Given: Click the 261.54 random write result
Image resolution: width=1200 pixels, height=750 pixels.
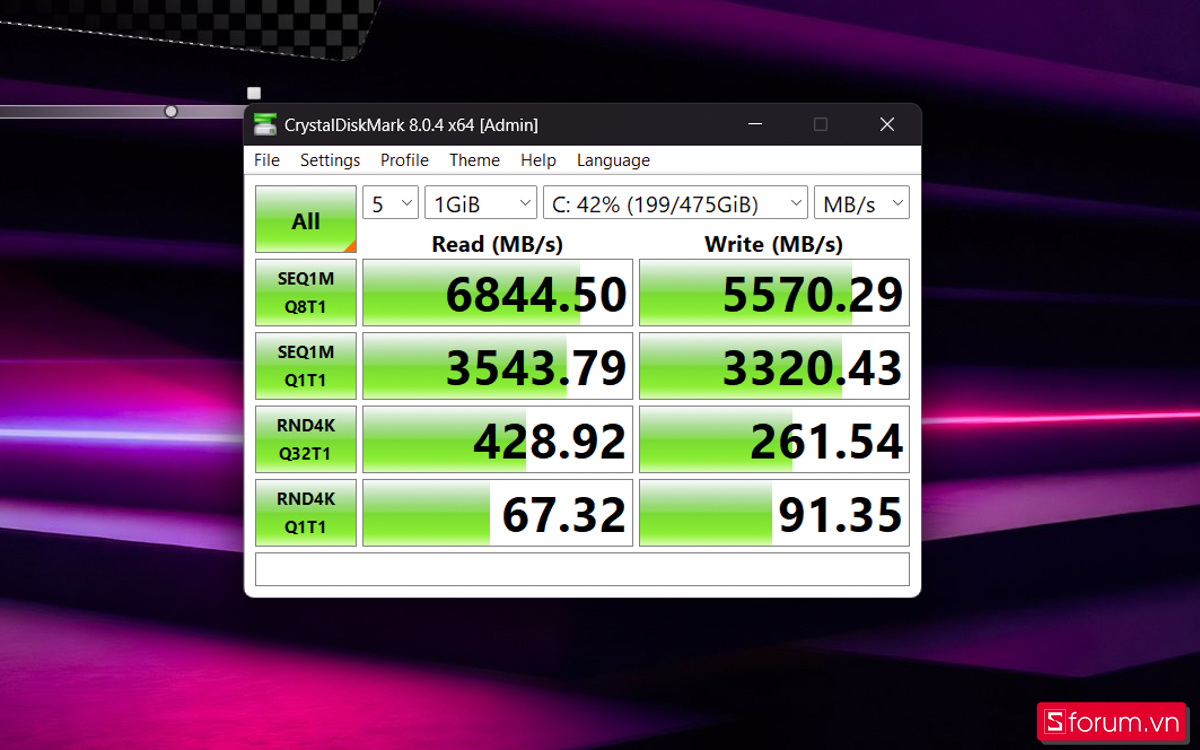Looking at the screenshot, I should tap(775, 439).
